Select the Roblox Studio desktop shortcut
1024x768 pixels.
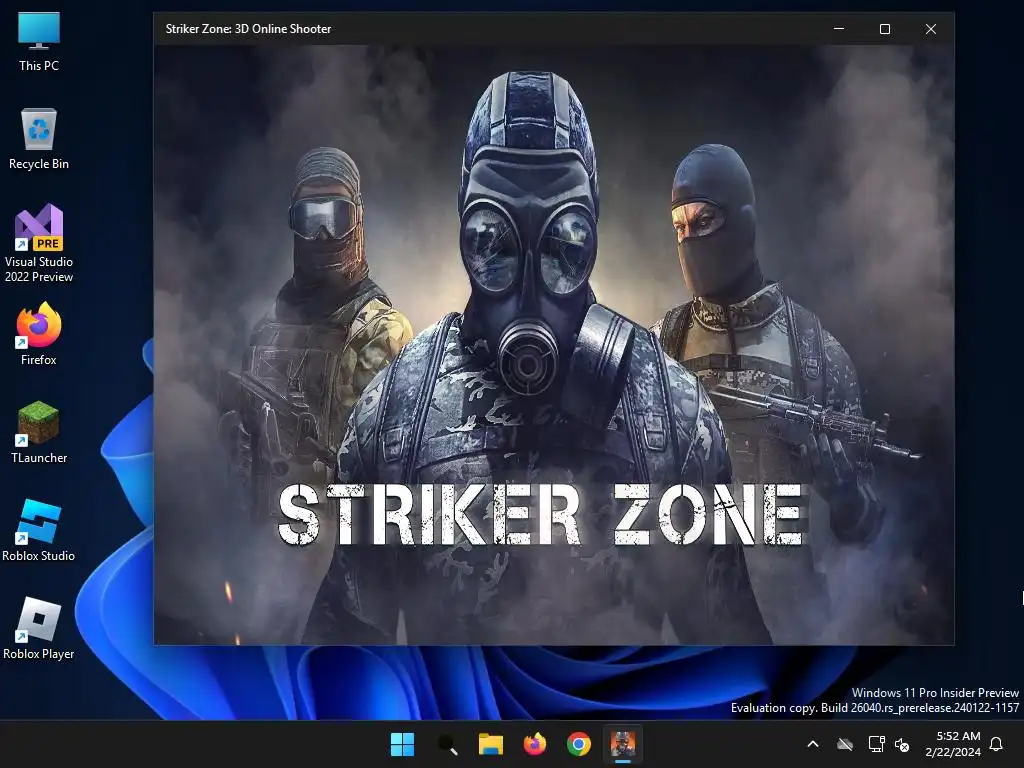click(x=39, y=530)
